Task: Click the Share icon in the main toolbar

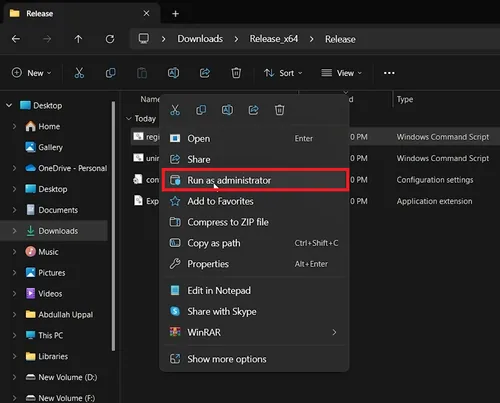Action: pos(205,73)
